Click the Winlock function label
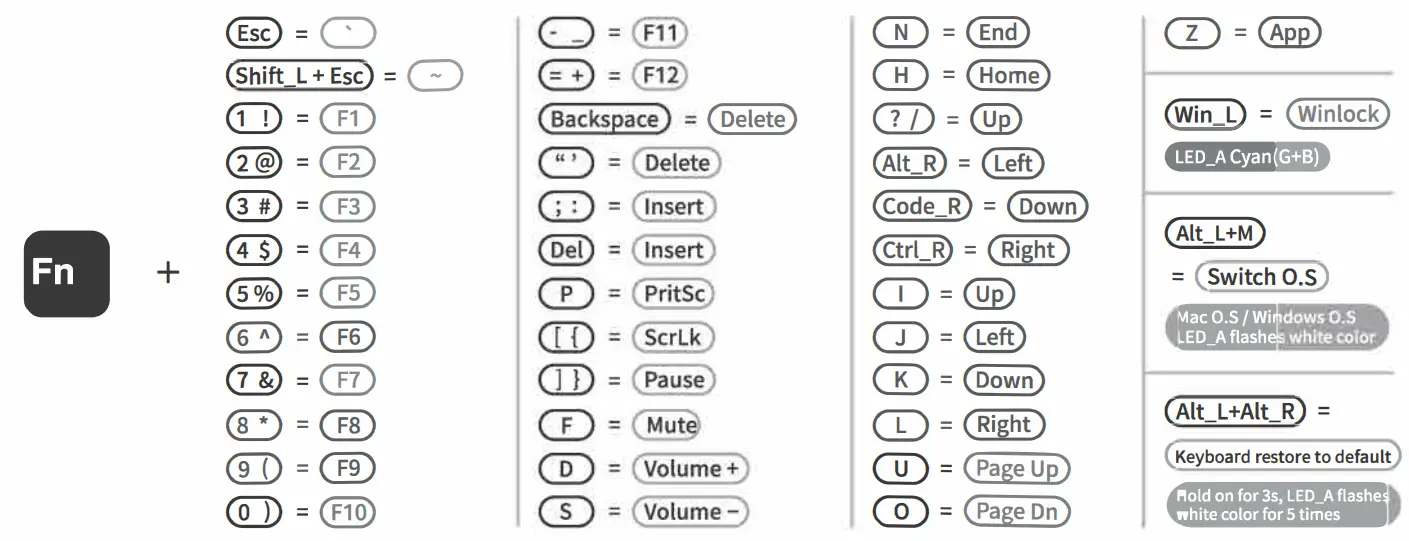Screen dimensions: 1409x541 click(1338, 114)
